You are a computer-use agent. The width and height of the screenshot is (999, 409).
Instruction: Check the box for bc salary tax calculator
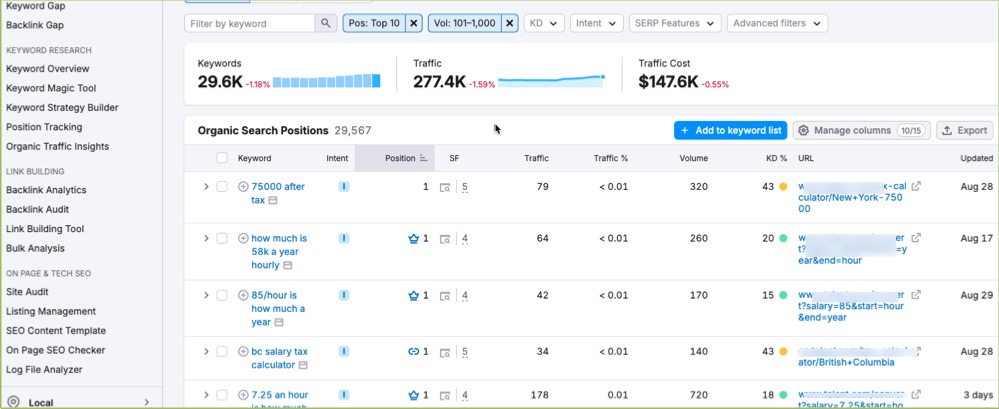(x=222, y=352)
